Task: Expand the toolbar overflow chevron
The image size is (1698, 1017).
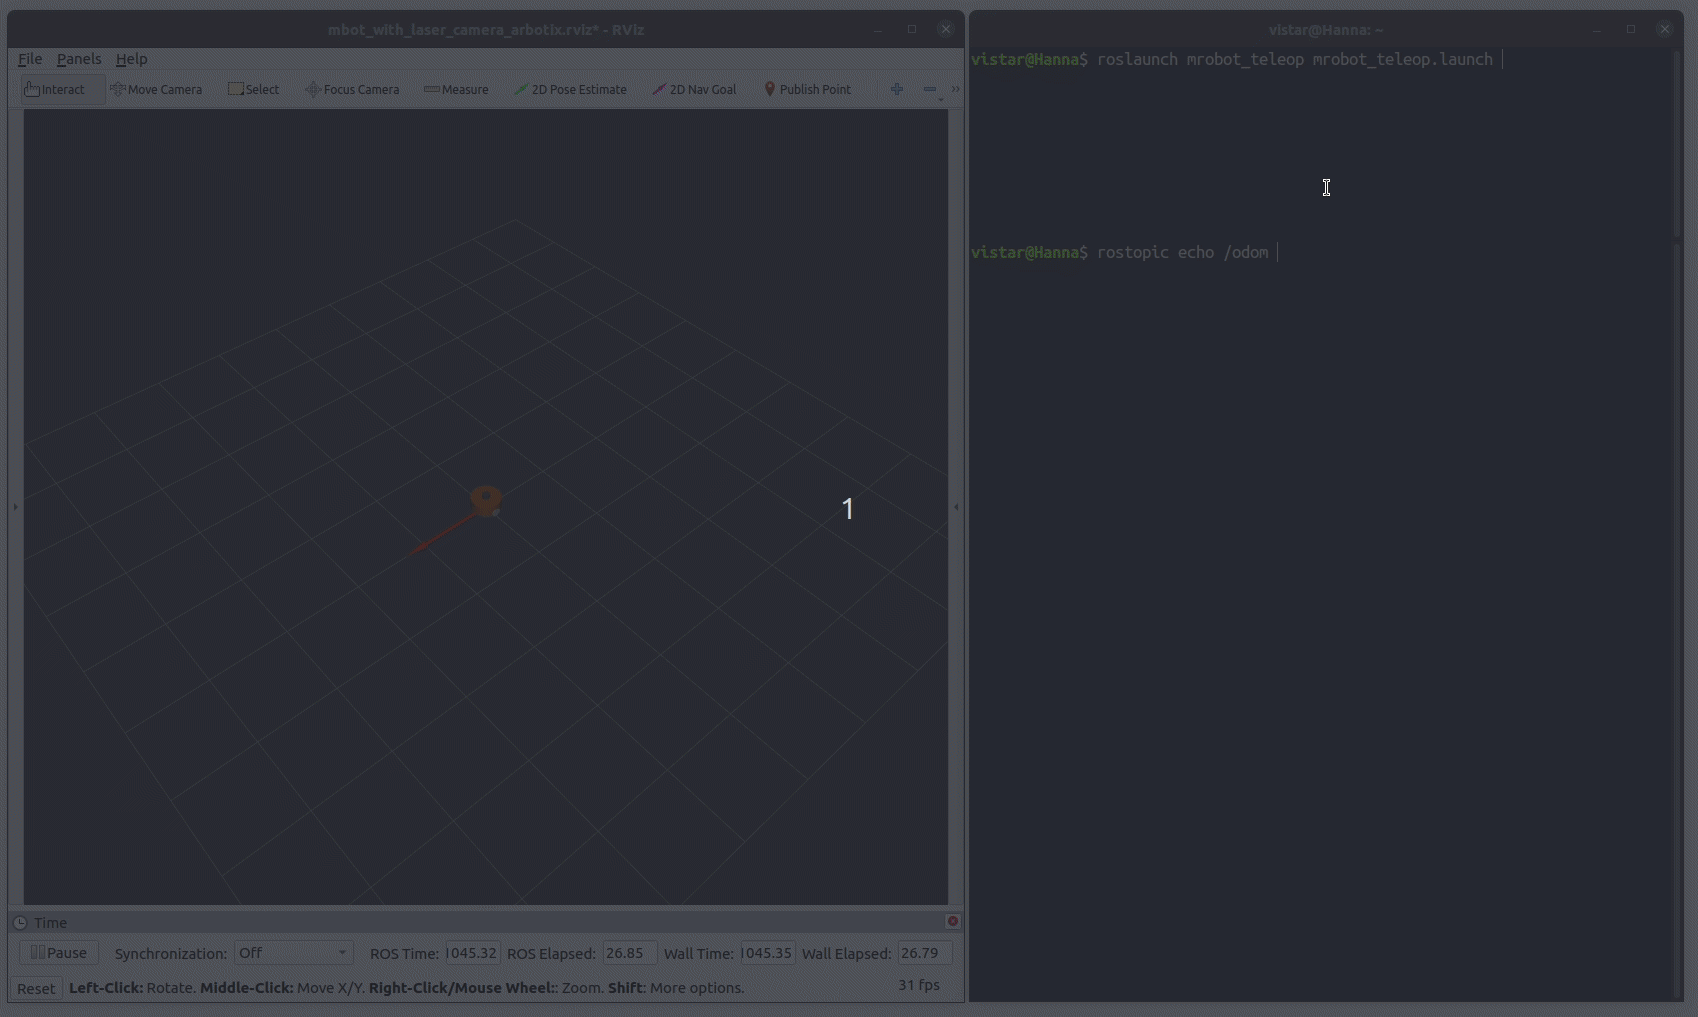Action: click(x=956, y=89)
